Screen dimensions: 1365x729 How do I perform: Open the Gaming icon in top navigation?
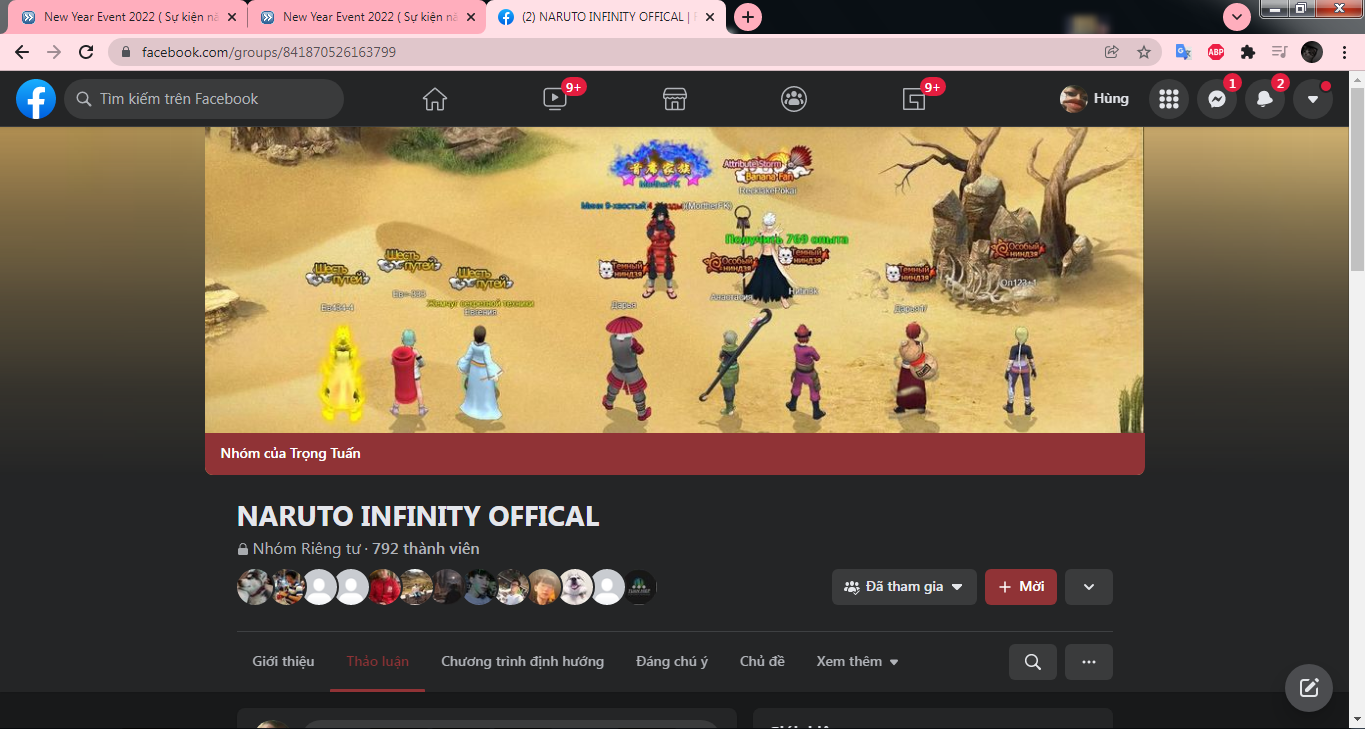(914, 99)
